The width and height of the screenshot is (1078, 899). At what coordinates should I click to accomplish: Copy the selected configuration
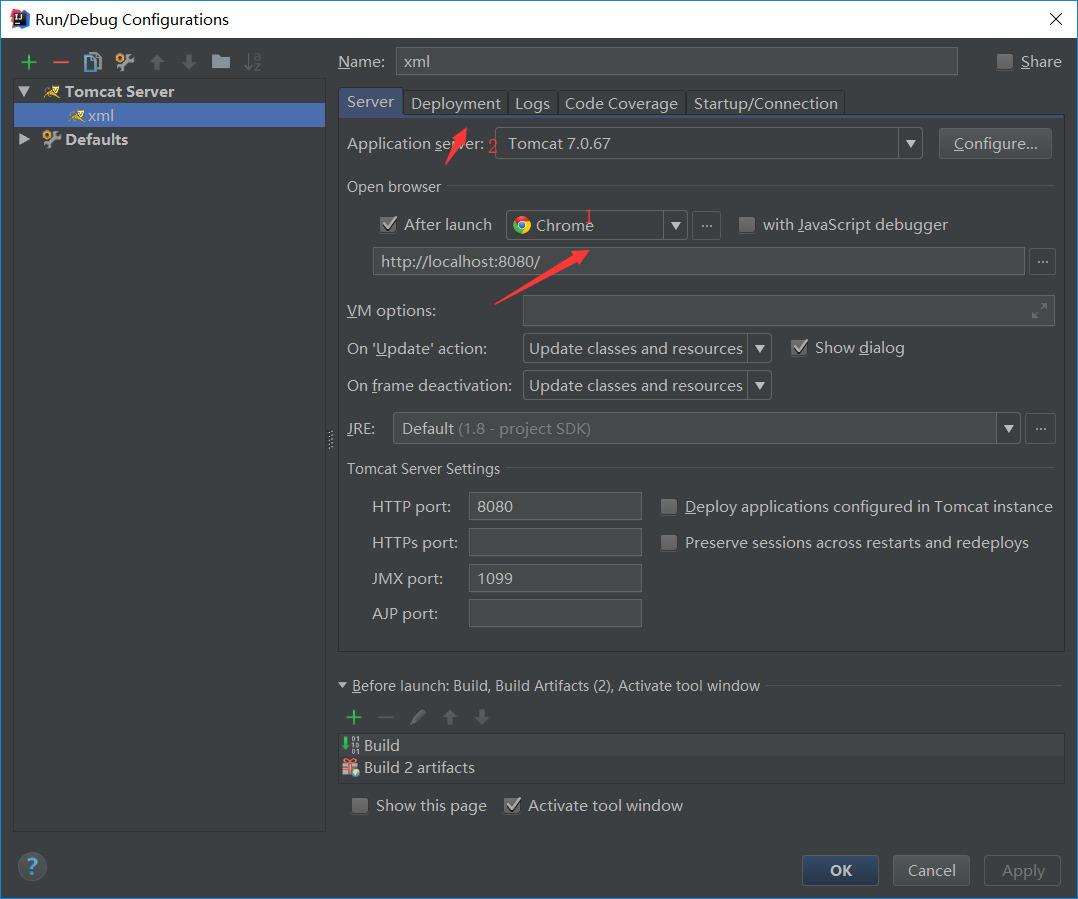92,62
